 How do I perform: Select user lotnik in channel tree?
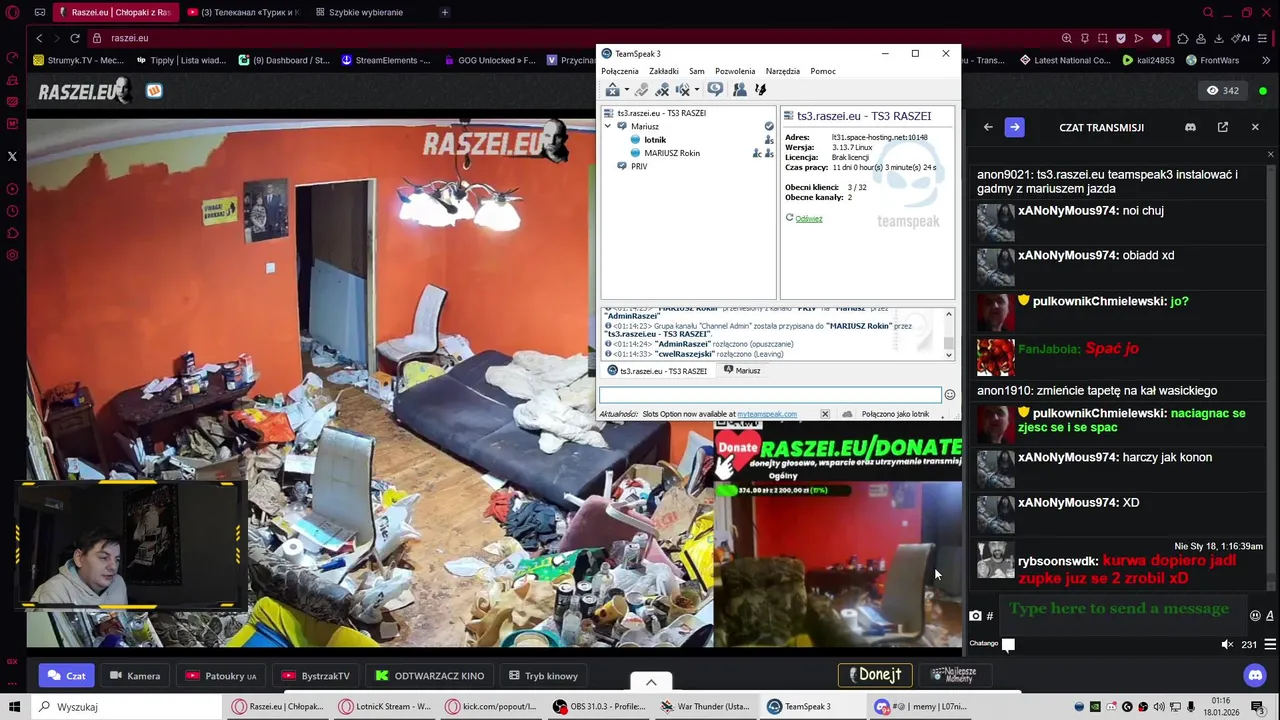(655, 140)
